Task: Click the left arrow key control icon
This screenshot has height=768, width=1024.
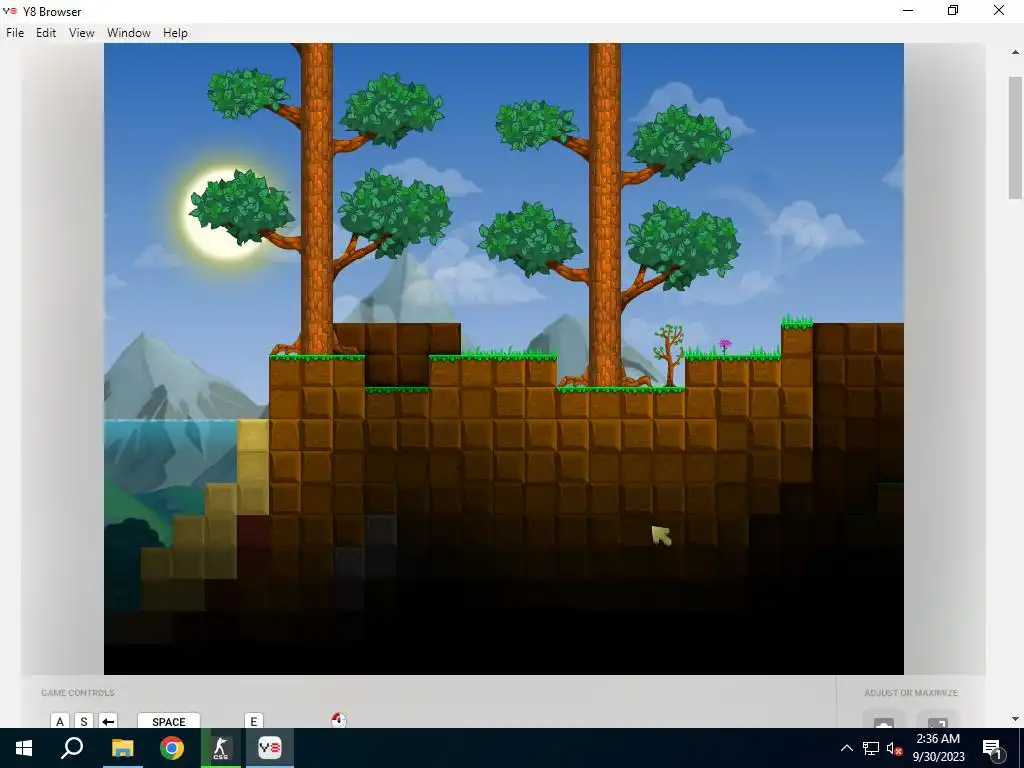Action: click(x=108, y=721)
